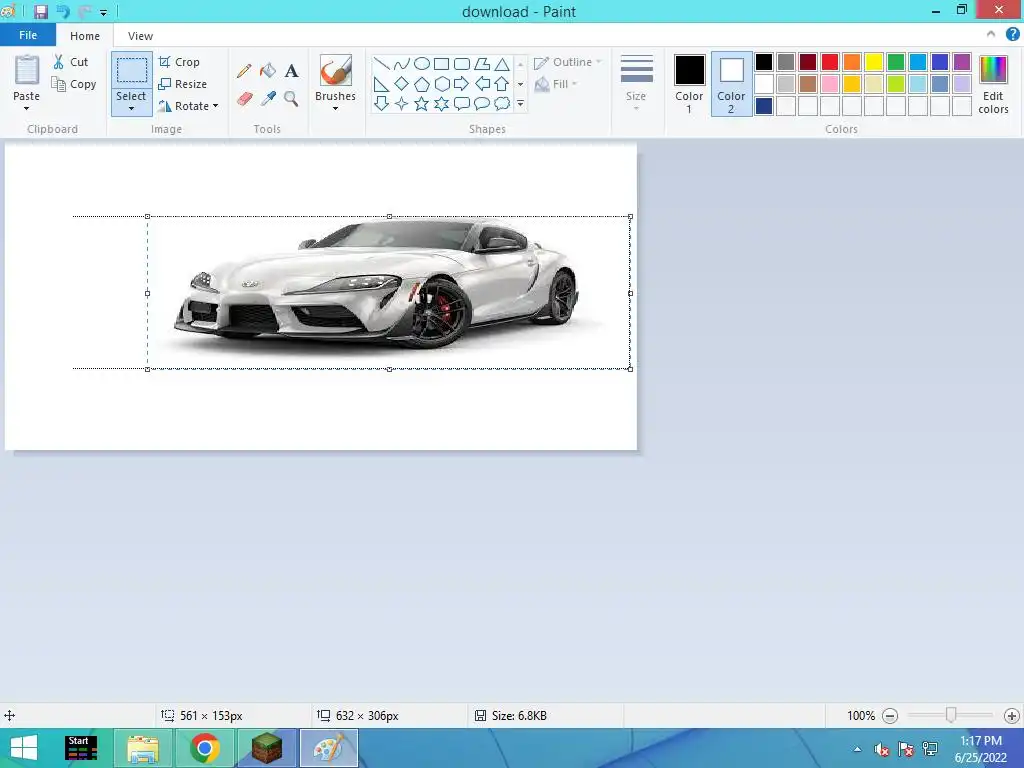Open the Rotate dropdown menu
1024x768 pixels.
216,106
